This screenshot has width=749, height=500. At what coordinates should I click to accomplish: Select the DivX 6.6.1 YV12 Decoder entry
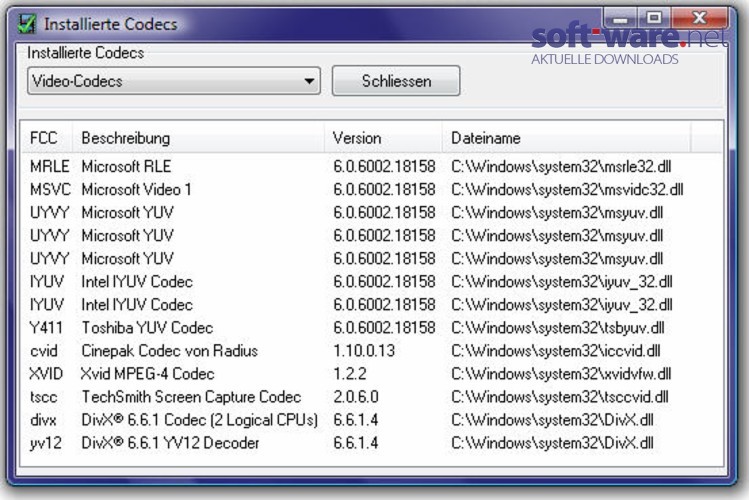170,443
